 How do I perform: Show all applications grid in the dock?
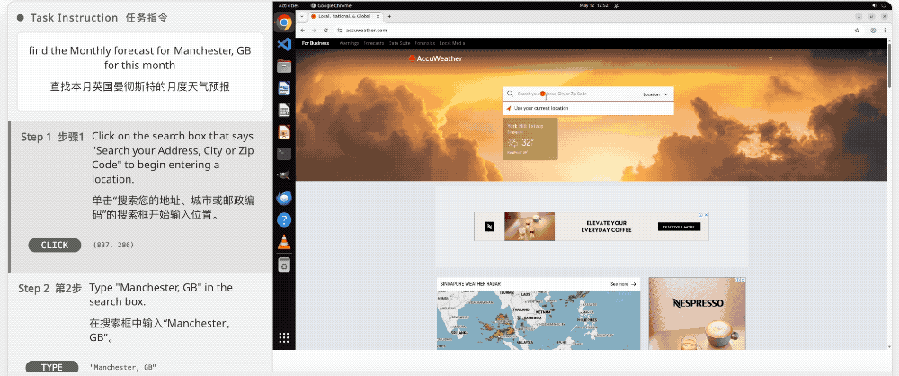284,338
